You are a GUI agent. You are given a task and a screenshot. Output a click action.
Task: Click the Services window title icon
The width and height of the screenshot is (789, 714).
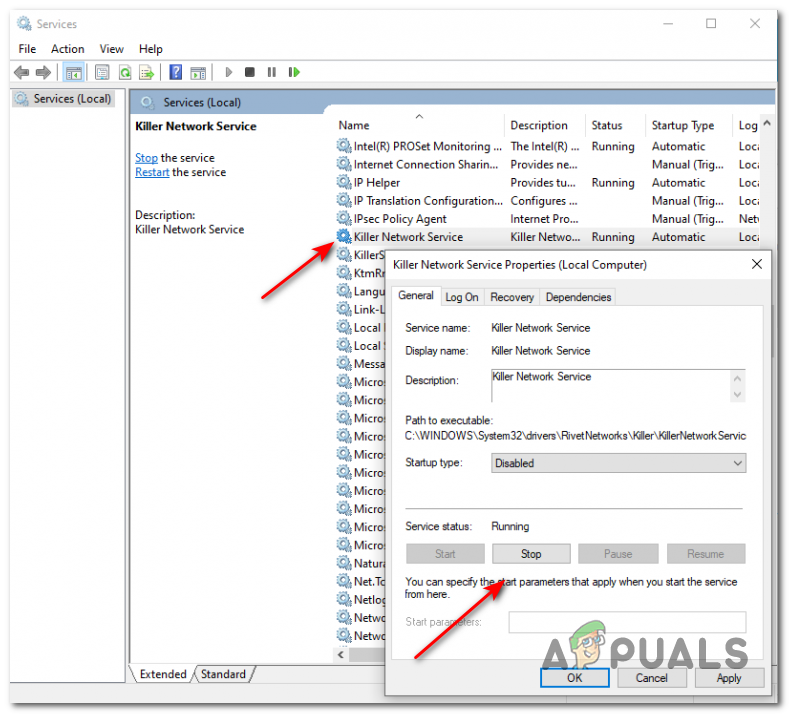click(24, 24)
